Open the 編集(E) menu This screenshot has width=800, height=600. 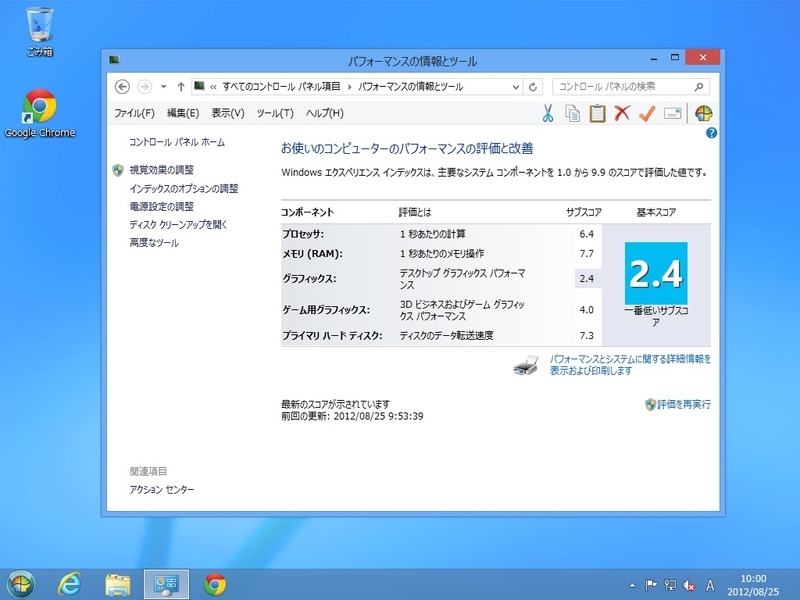[183, 113]
